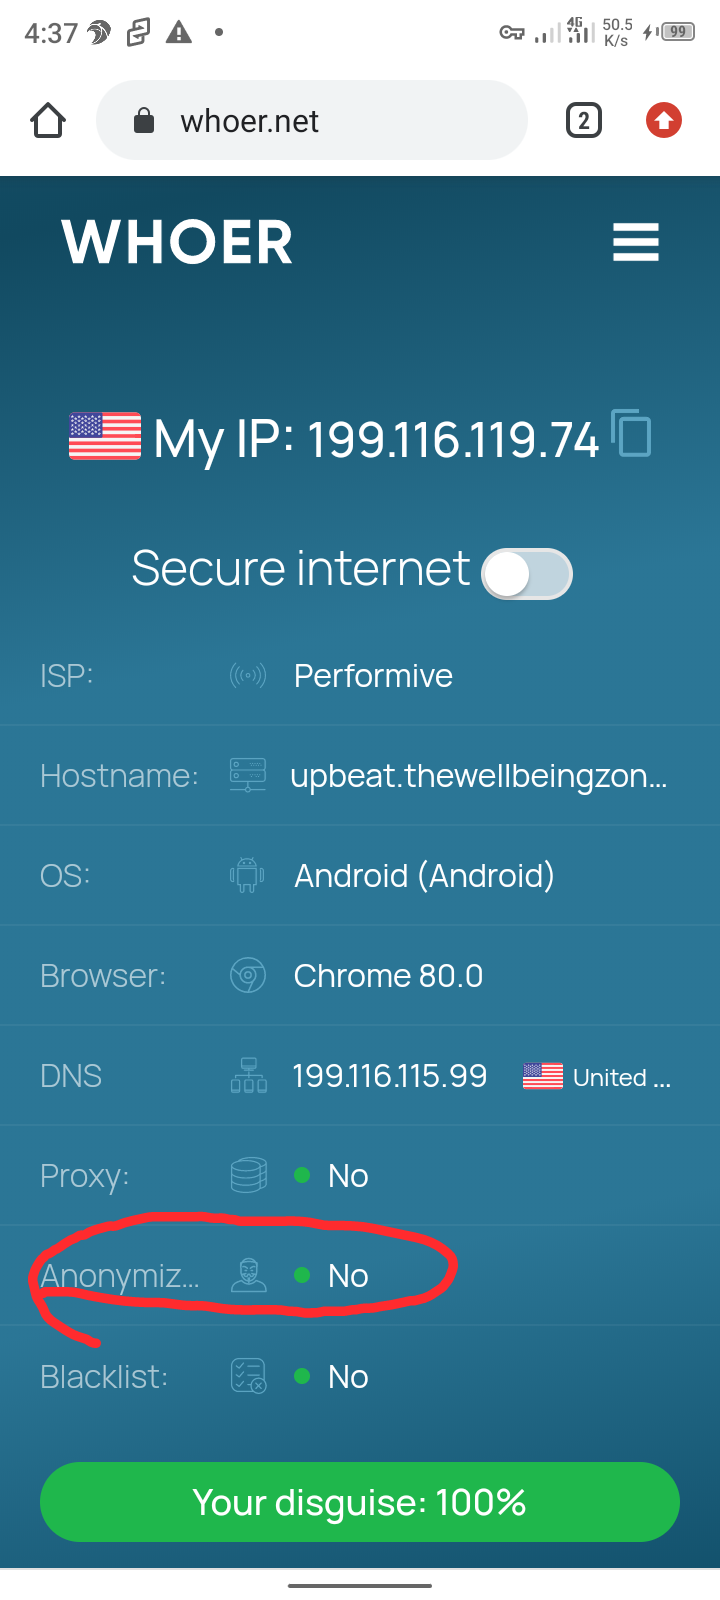Open the hamburger menu
Image resolution: width=720 pixels, height=1600 pixels.
point(635,243)
